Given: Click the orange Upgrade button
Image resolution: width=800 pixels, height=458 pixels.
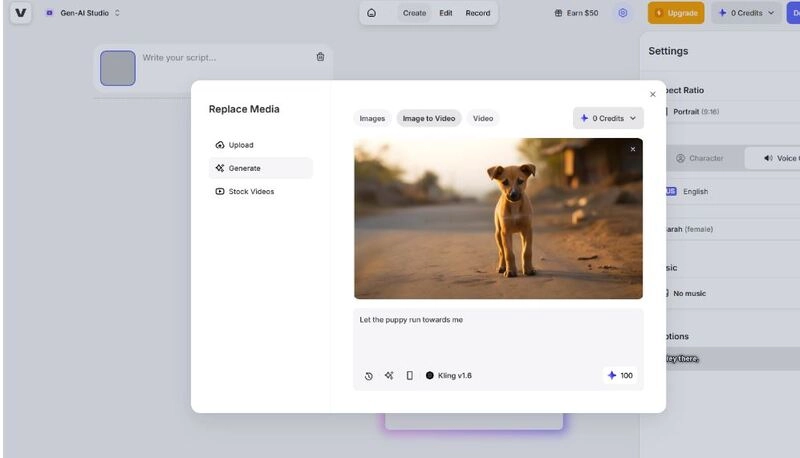Looking at the screenshot, I should click(x=676, y=13).
